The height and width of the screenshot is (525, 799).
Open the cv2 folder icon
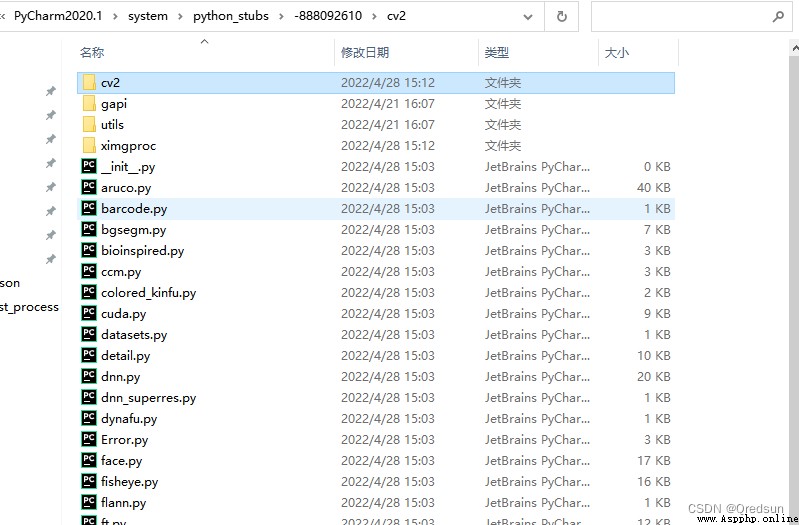coord(89,83)
